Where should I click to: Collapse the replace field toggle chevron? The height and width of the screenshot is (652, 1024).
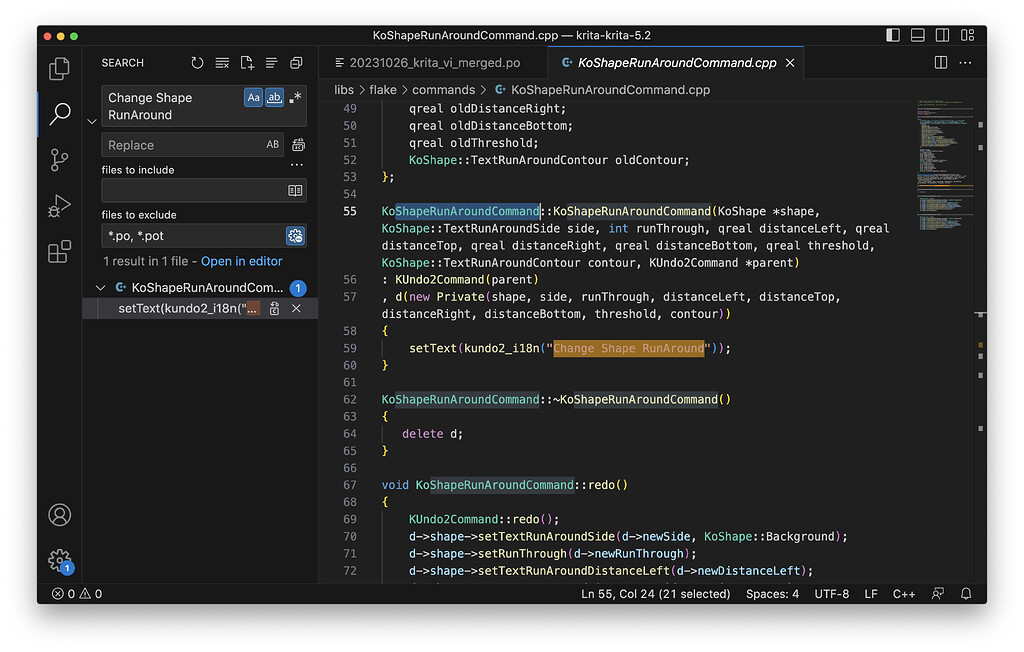[92, 121]
